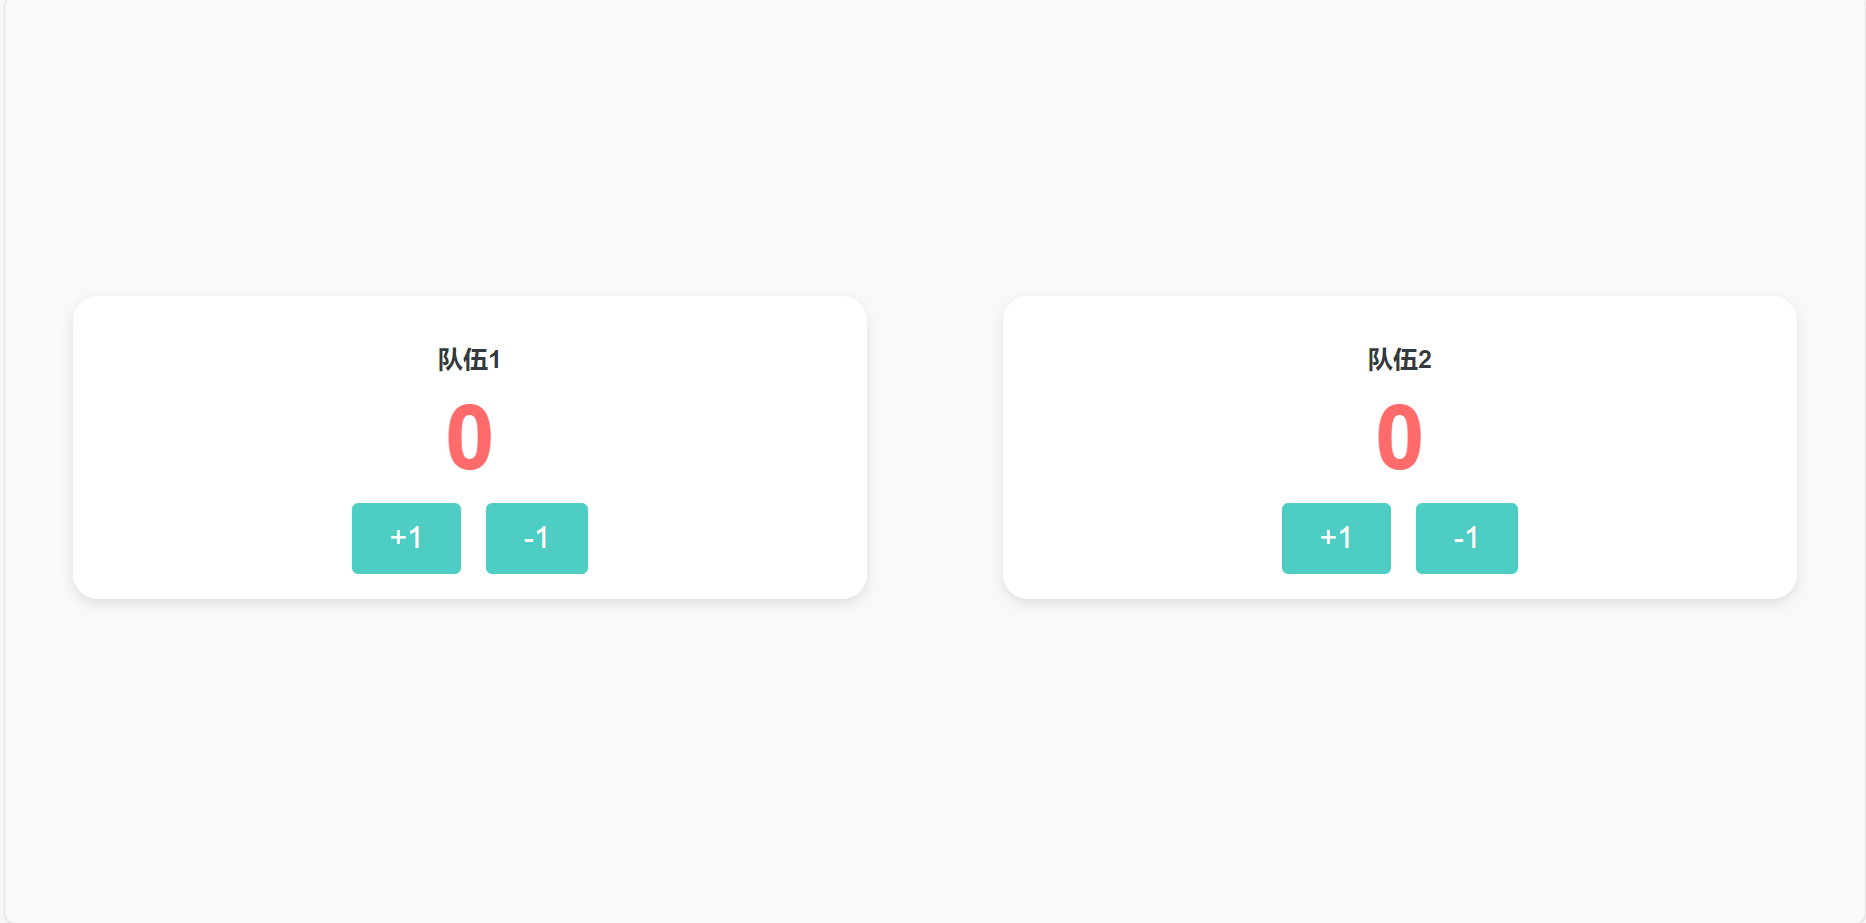The width and height of the screenshot is (1866, 923).
Task: Subtract one point from 队伍2
Action: click(1466, 538)
